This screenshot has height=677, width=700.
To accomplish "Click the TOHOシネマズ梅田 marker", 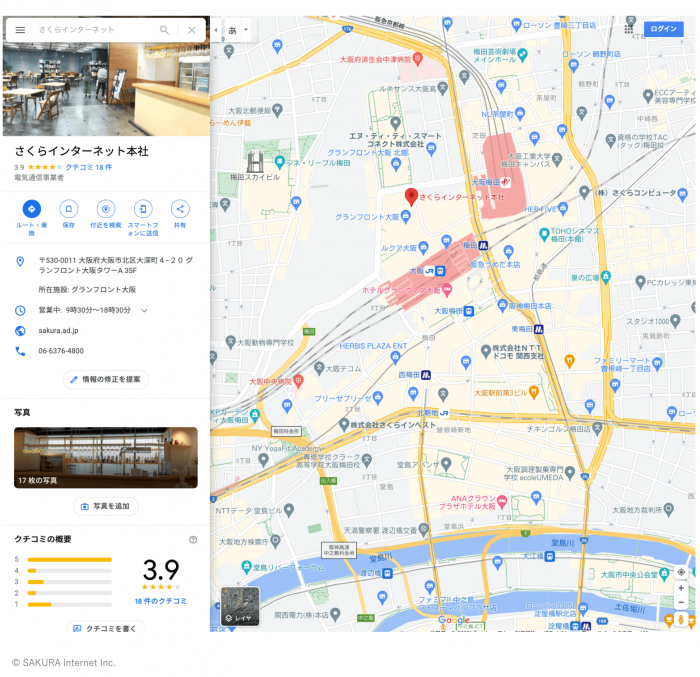I will coord(544,234).
